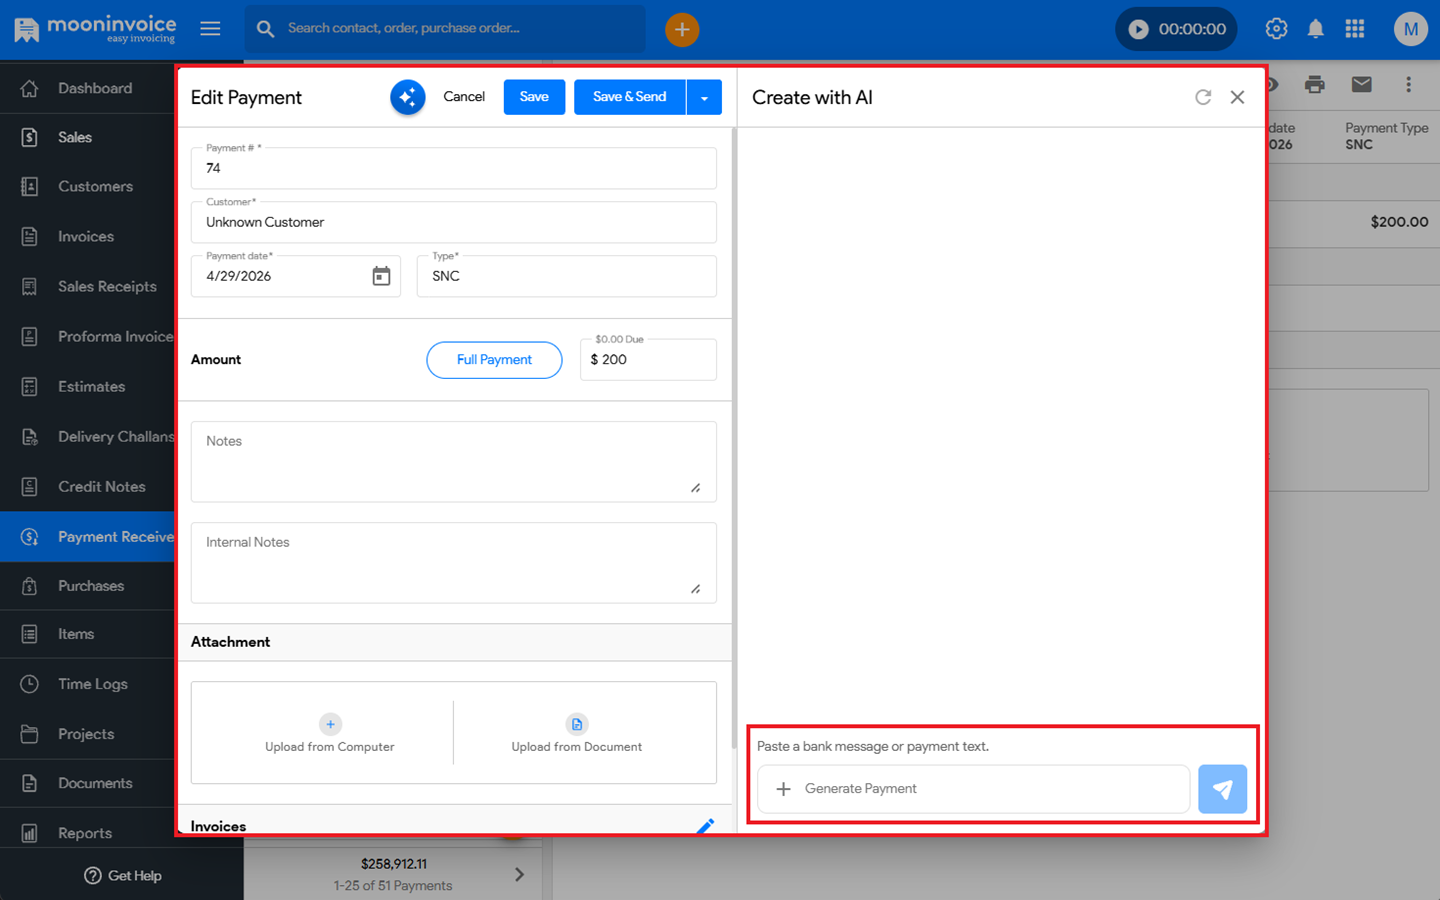Click the Generate Payment input field
Viewport: 1440px width, 900px height.
tap(973, 789)
